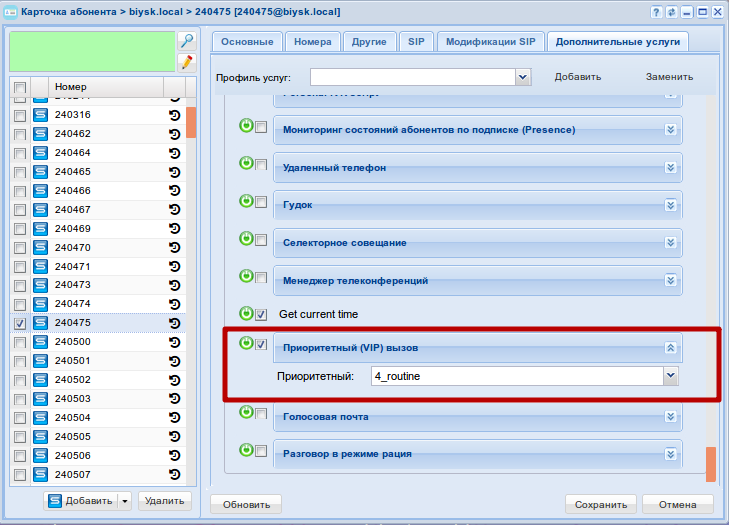Open the Приоритетный 4_routine dropdown
Screen dimensions: 729x525
(670, 376)
